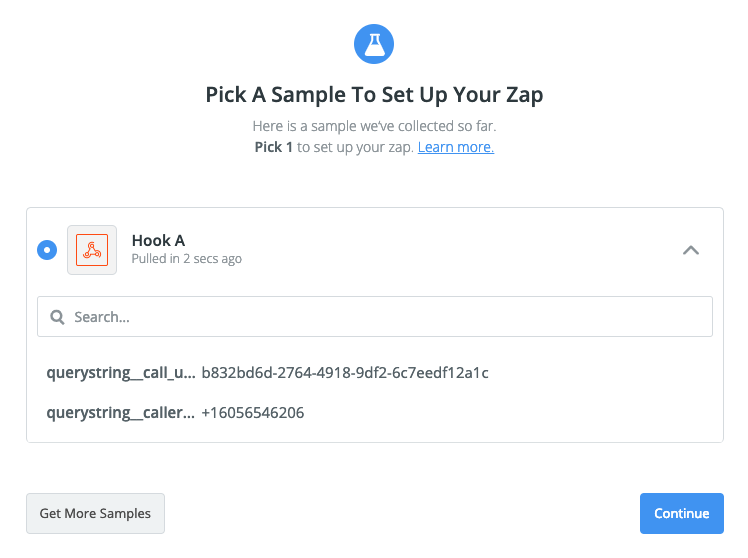Click the 'Pick A Sample' heading
This screenshot has width=748, height=558.
[x=374, y=95]
